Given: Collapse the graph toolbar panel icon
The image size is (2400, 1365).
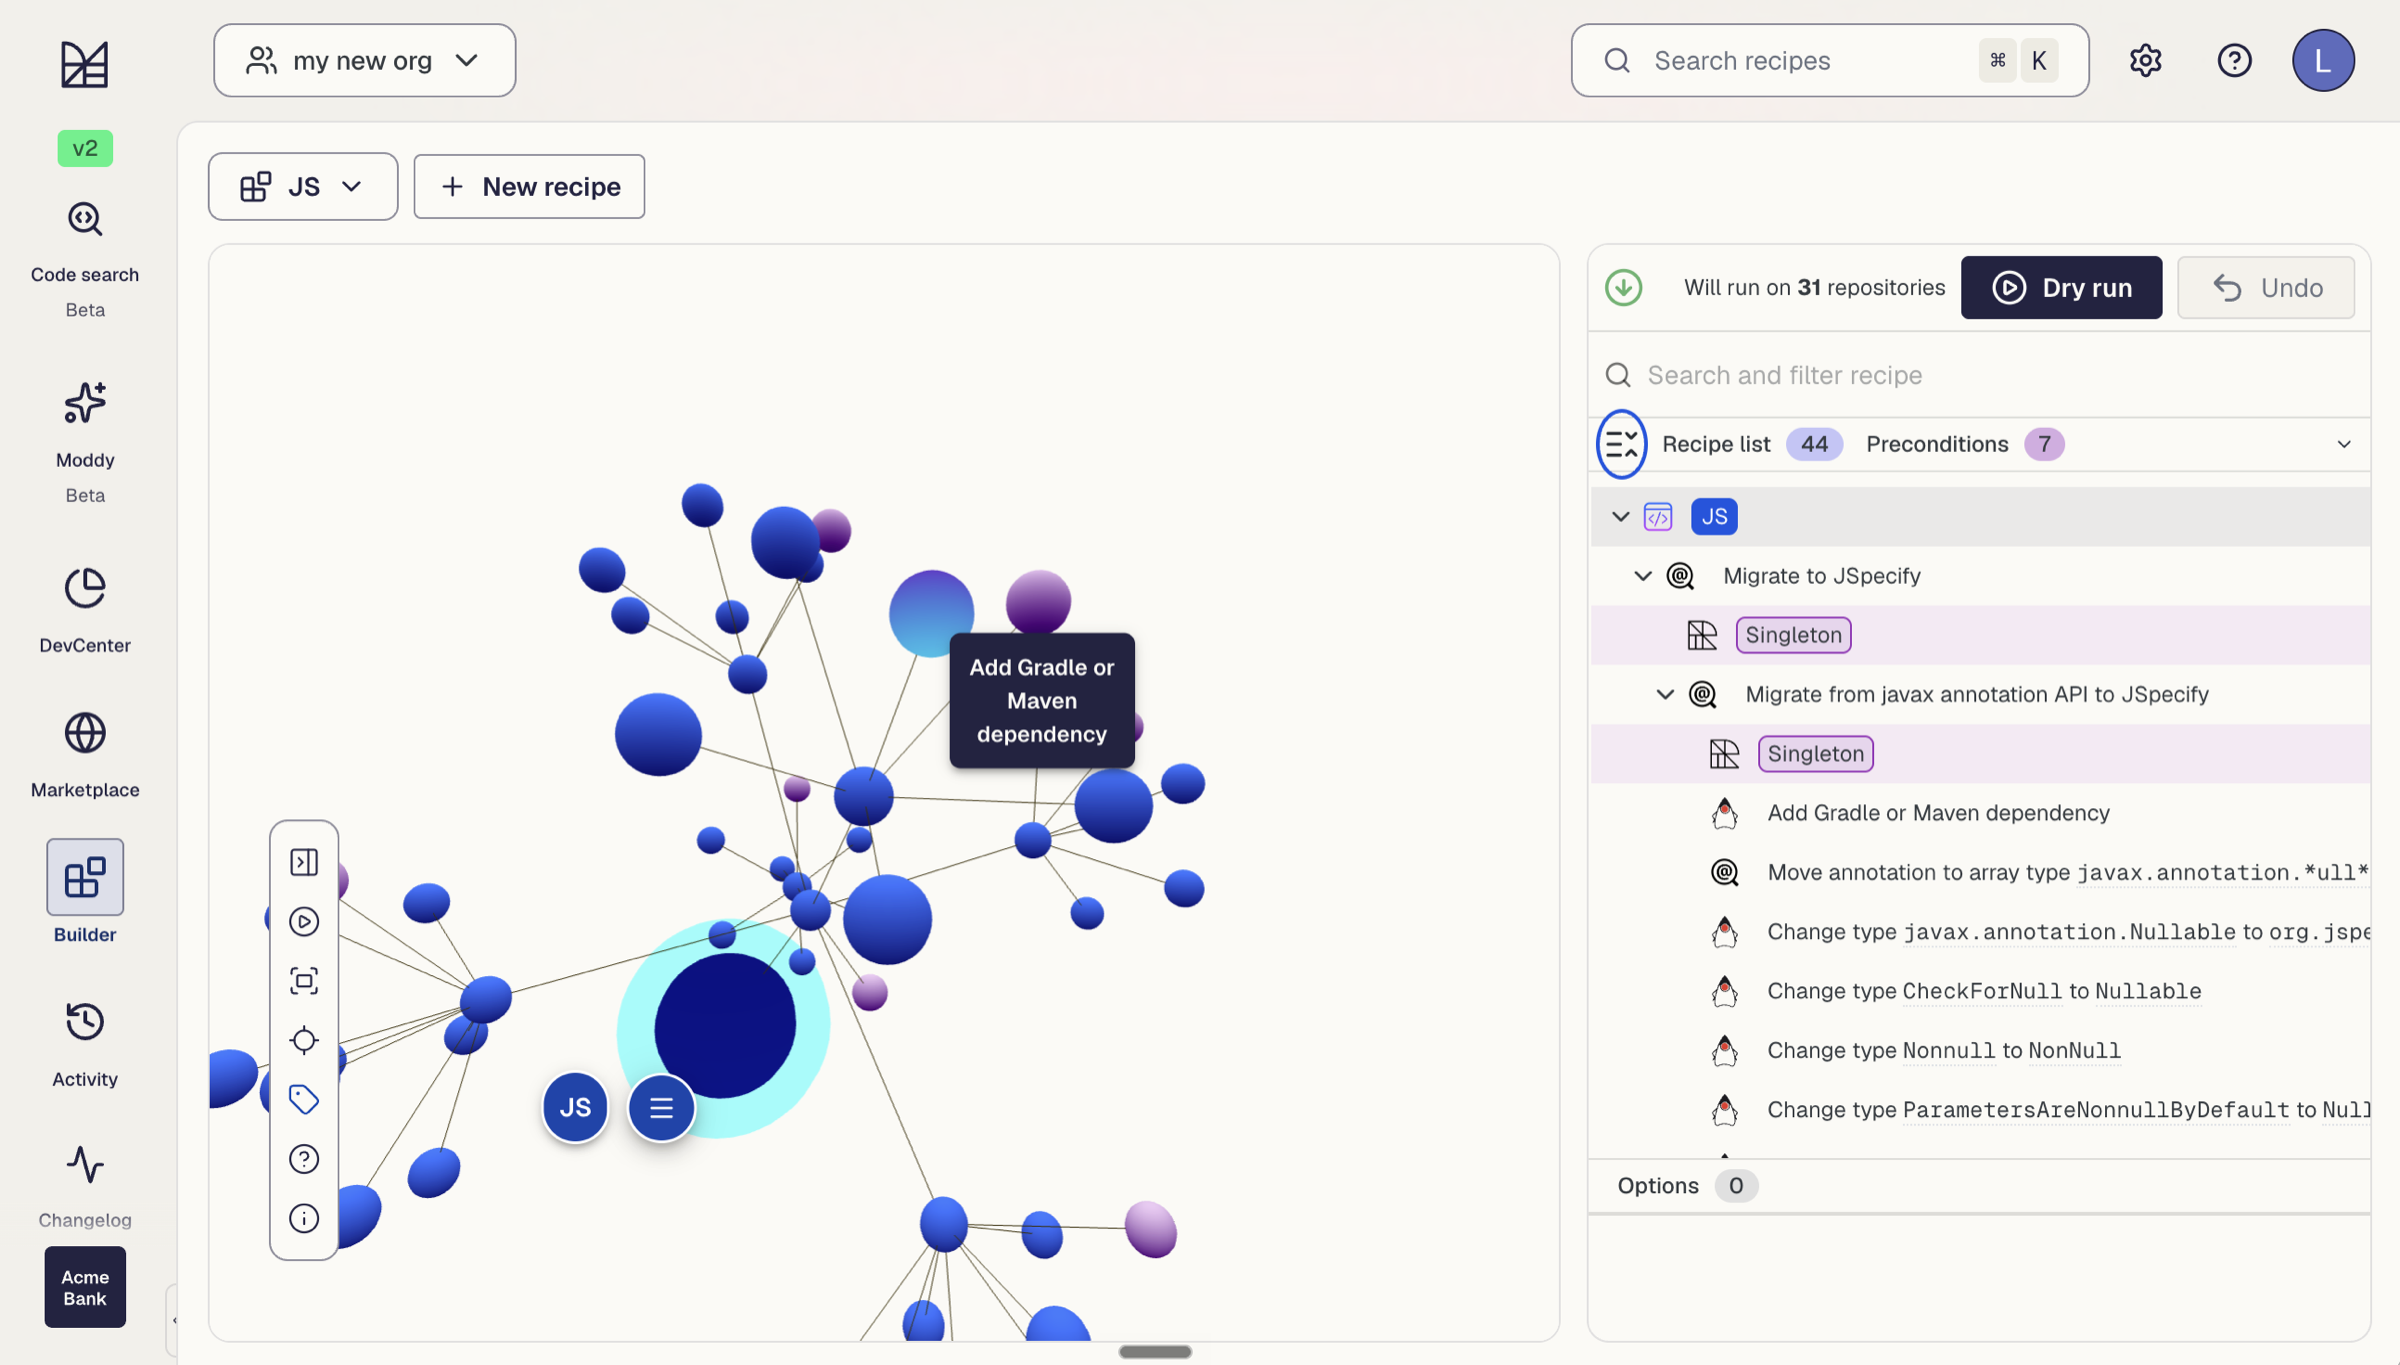Looking at the screenshot, I should click(304, 862).
